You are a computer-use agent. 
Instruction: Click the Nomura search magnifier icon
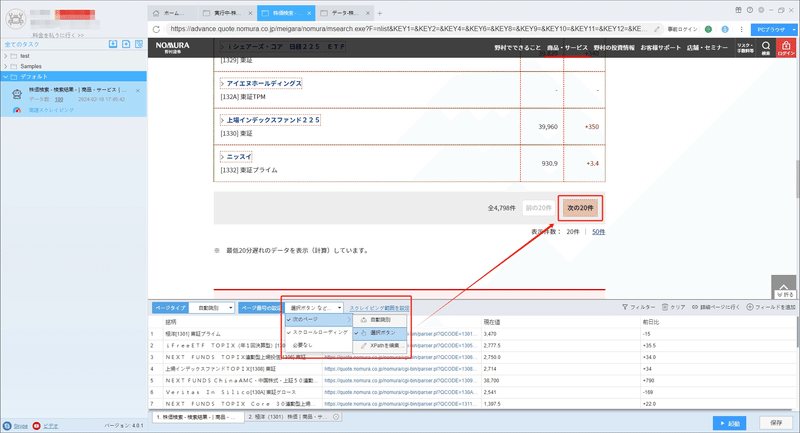click(x=766, y=47)
